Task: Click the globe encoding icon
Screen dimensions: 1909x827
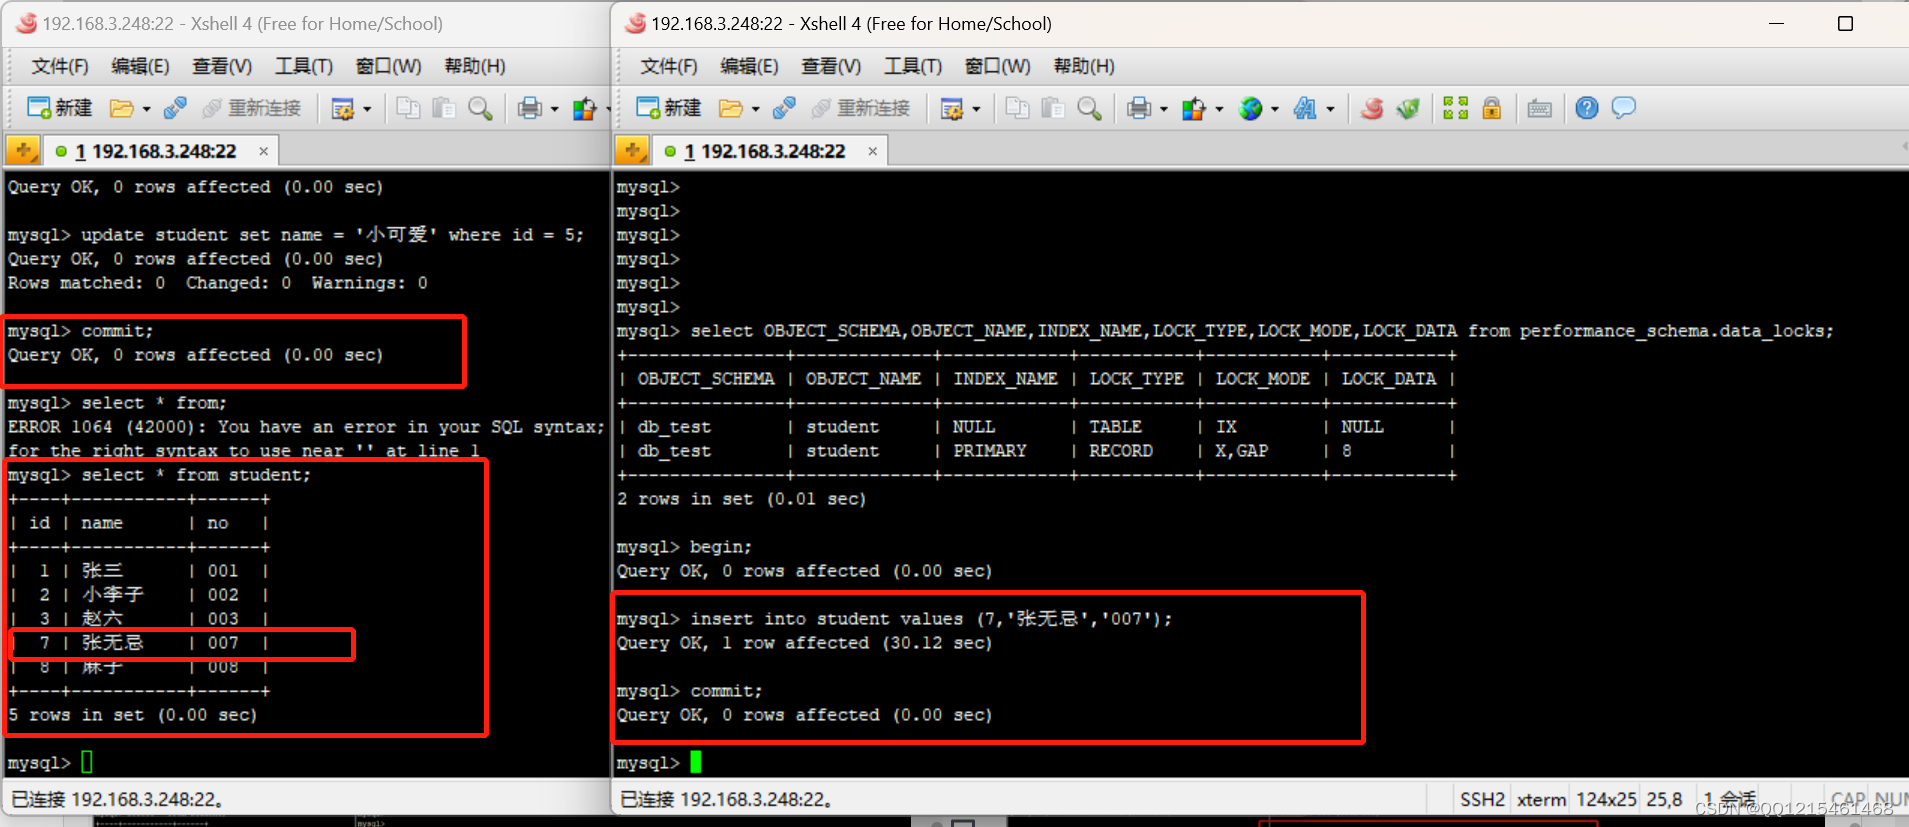Action: (x=1250, y=108)
